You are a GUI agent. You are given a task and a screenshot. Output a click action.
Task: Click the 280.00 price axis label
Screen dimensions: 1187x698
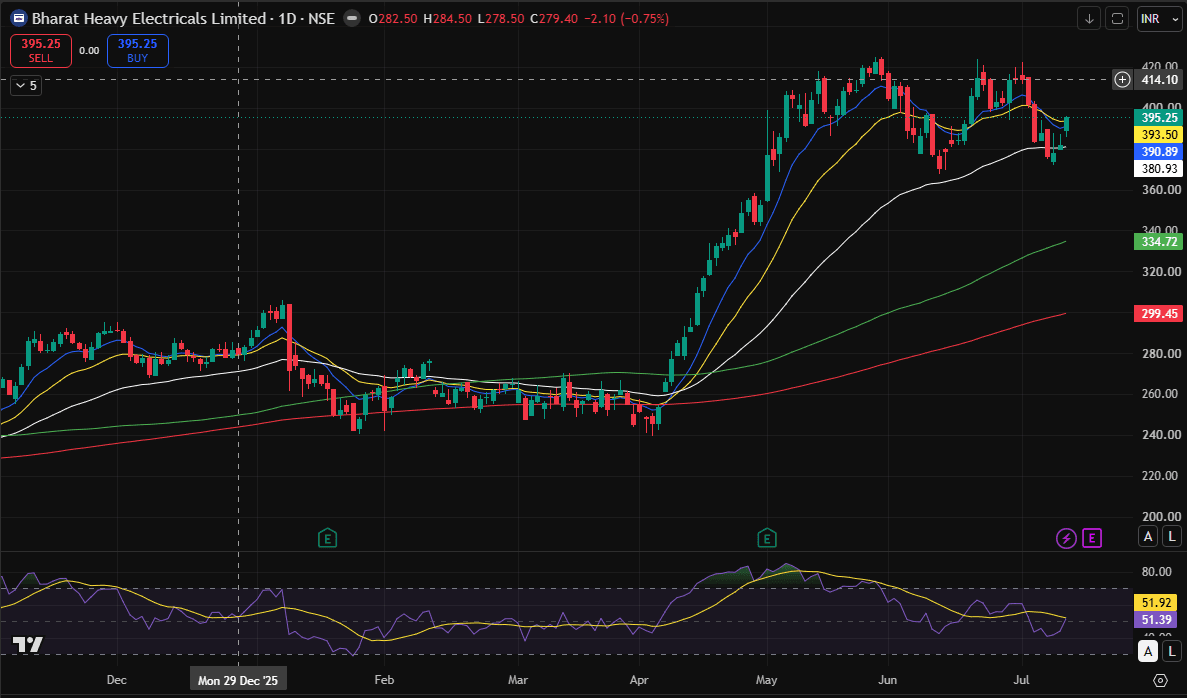click(1161, 353)
